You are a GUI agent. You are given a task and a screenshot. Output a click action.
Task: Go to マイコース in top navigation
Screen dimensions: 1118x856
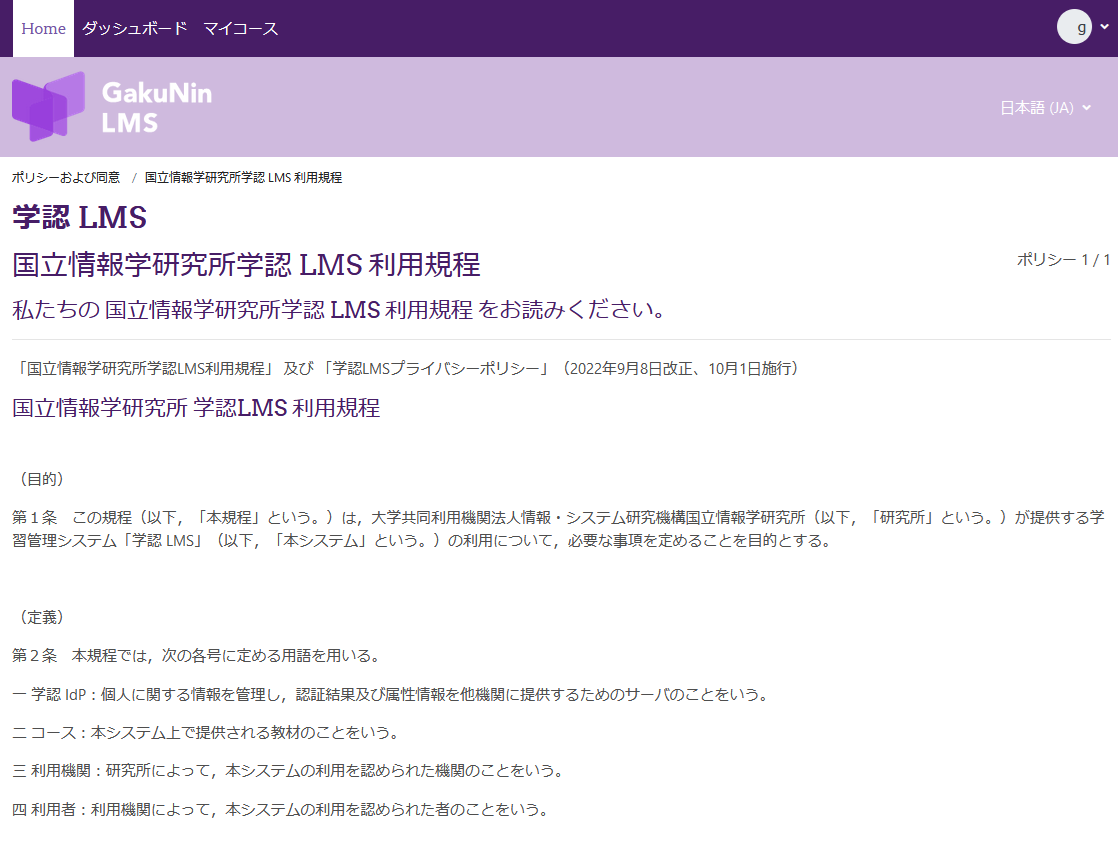pyautogui.click(x=240, y=29)
